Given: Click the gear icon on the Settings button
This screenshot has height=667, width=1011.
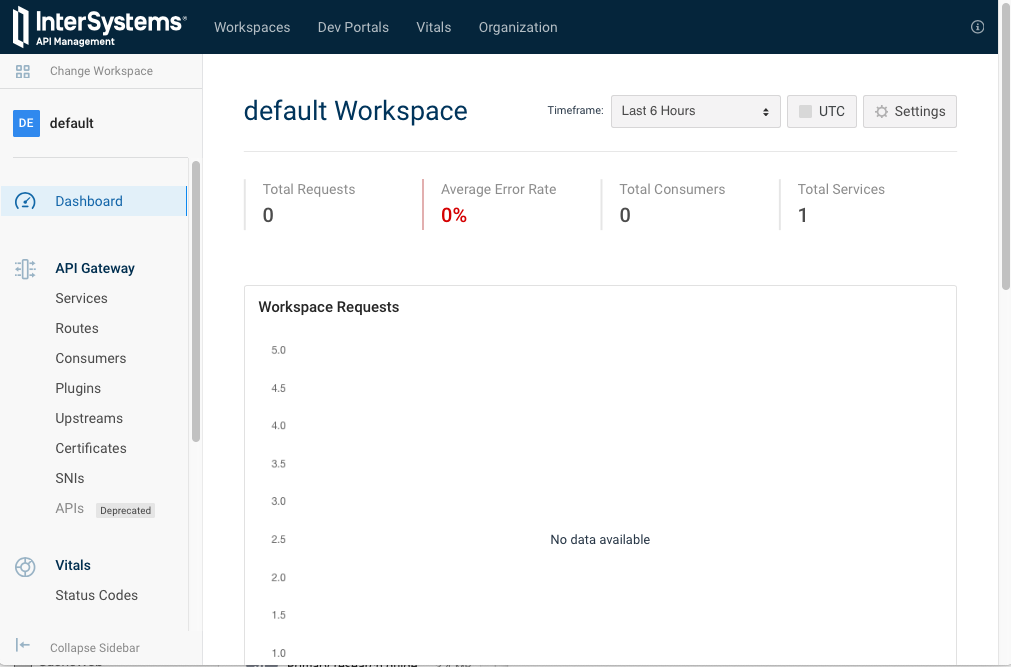Looking at the screenshot, I should 884,111.
